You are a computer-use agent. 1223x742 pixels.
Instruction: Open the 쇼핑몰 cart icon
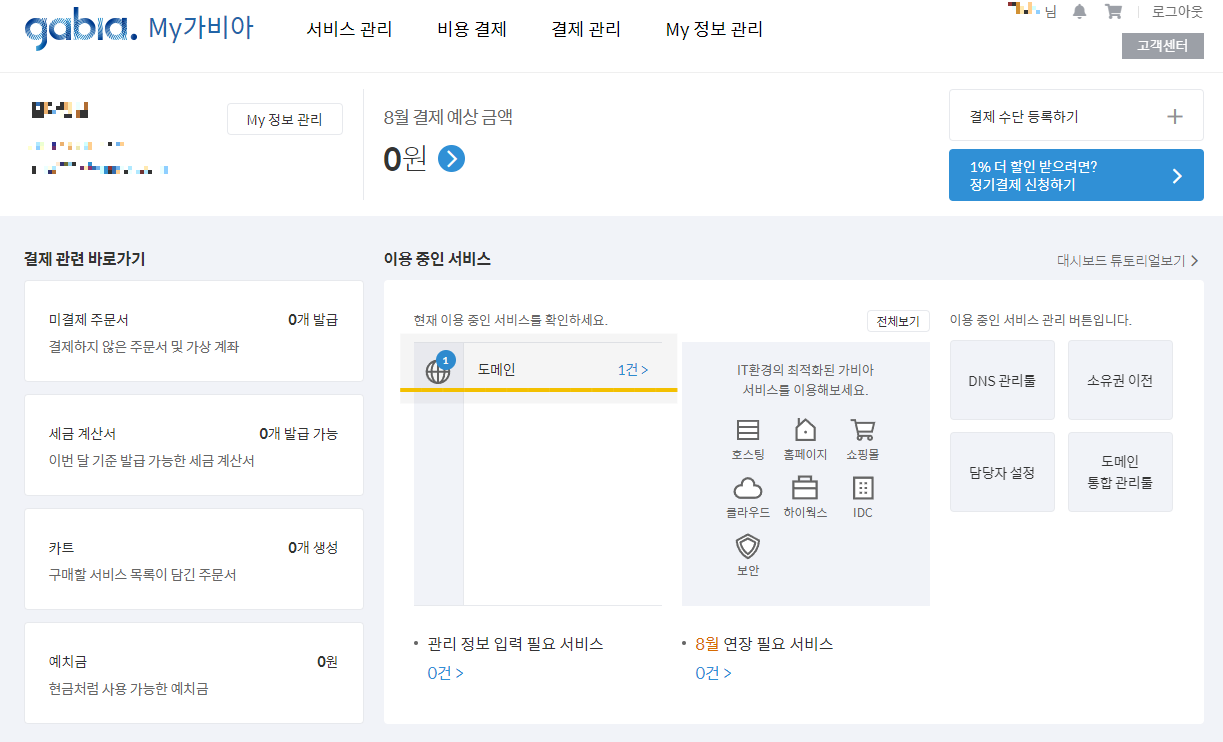(862, 430)
